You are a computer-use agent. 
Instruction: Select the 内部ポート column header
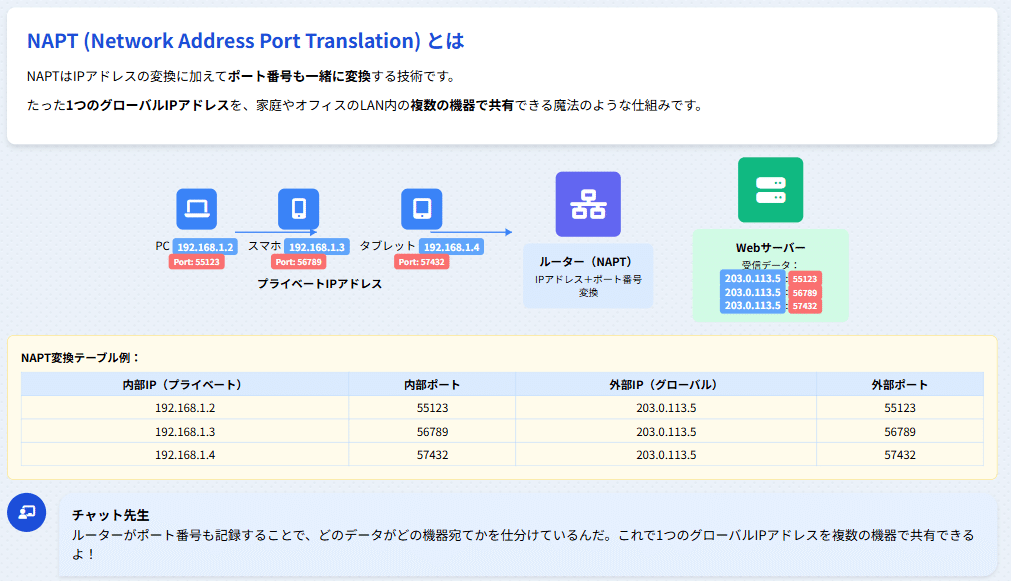coord(432,384)
